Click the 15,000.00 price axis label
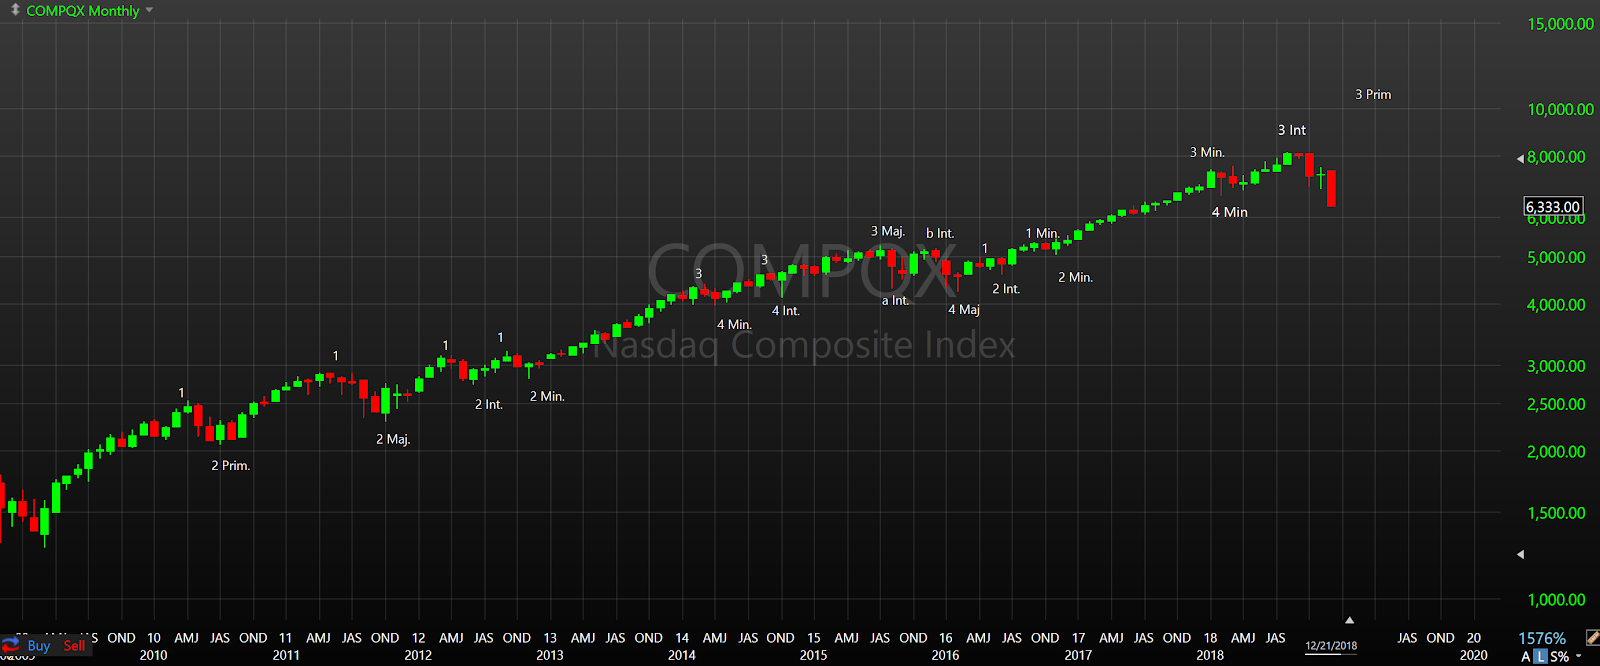 pyautogui.click(x=1560, y=24)
